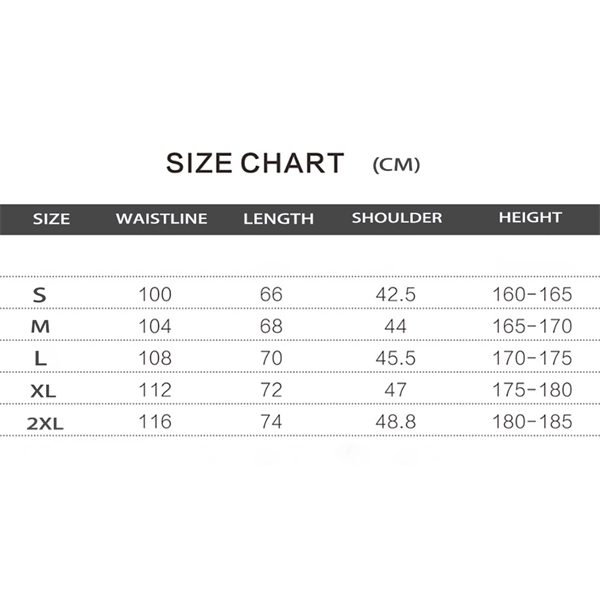The width and height of the screenshot is (600, 600).
Task: Click height range 175-180 in XL row
Action: pyautogui.click(x=532, y=389)
